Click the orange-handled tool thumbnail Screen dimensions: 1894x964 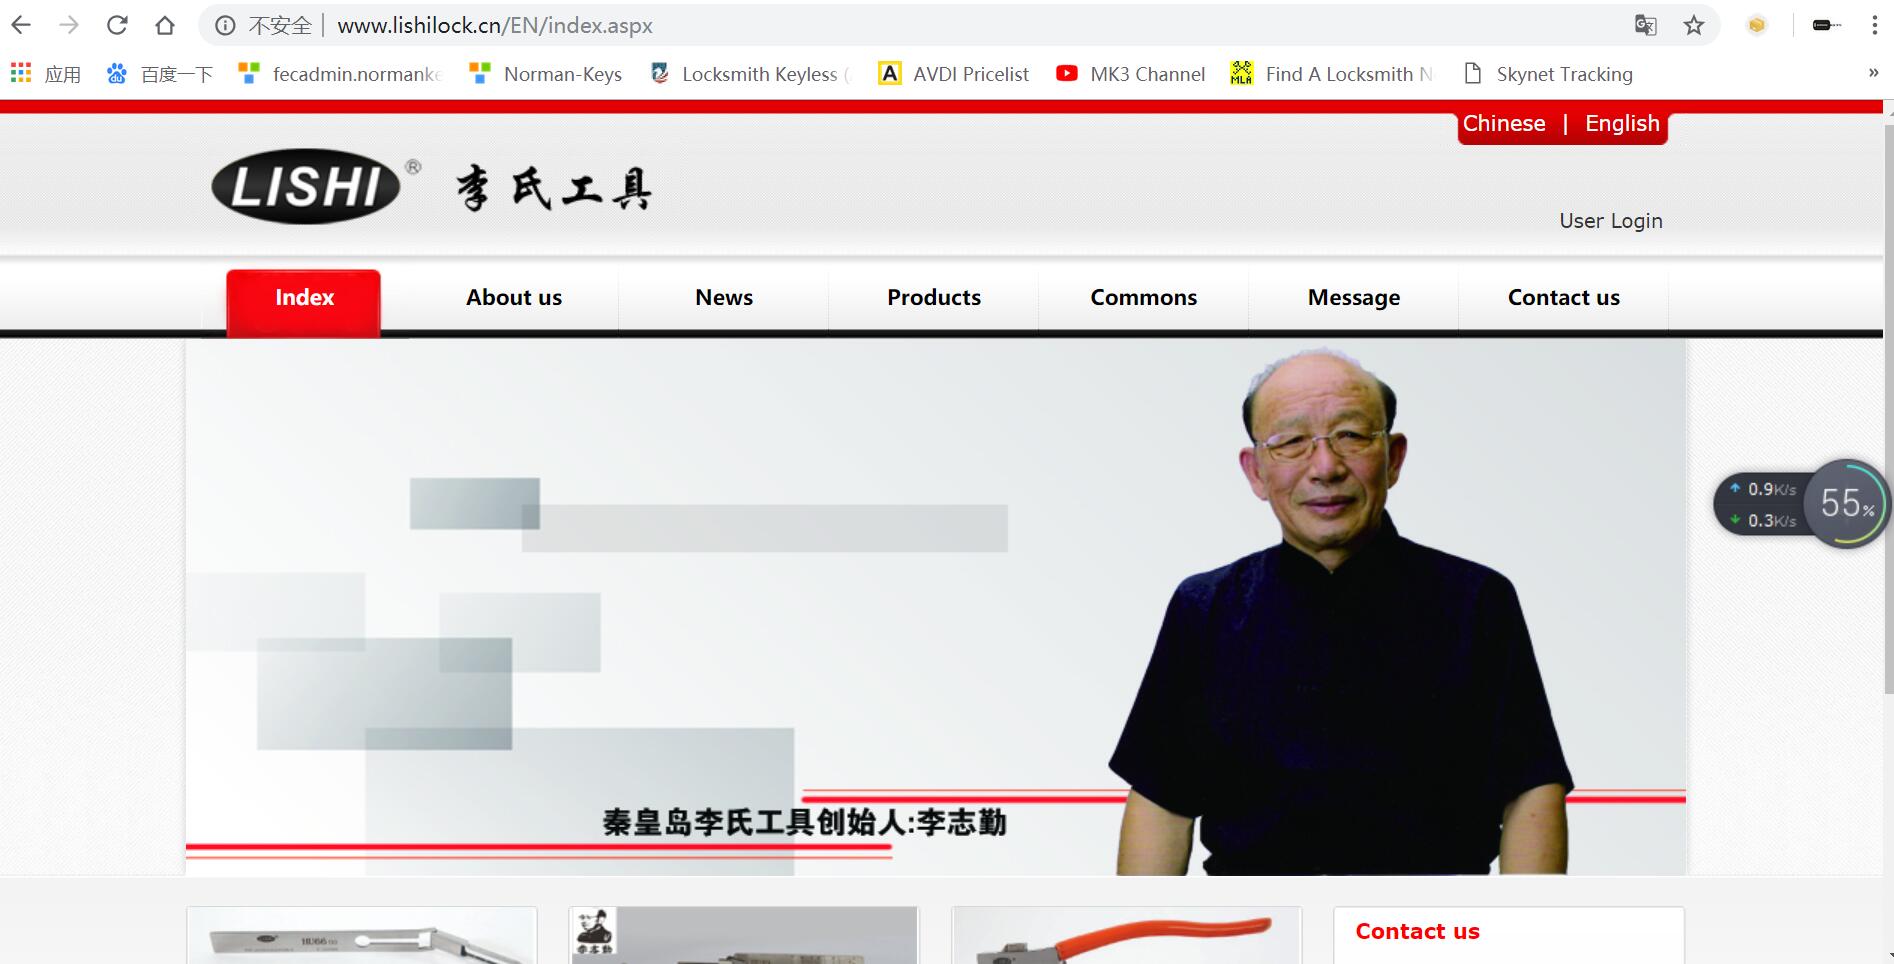click(1127, 936)
